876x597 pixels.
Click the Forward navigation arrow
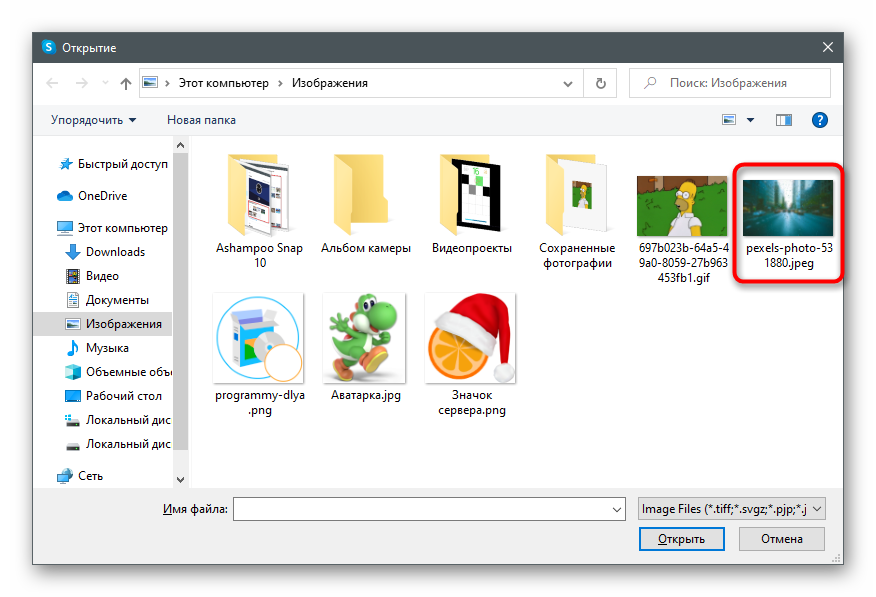pos(82,83)
